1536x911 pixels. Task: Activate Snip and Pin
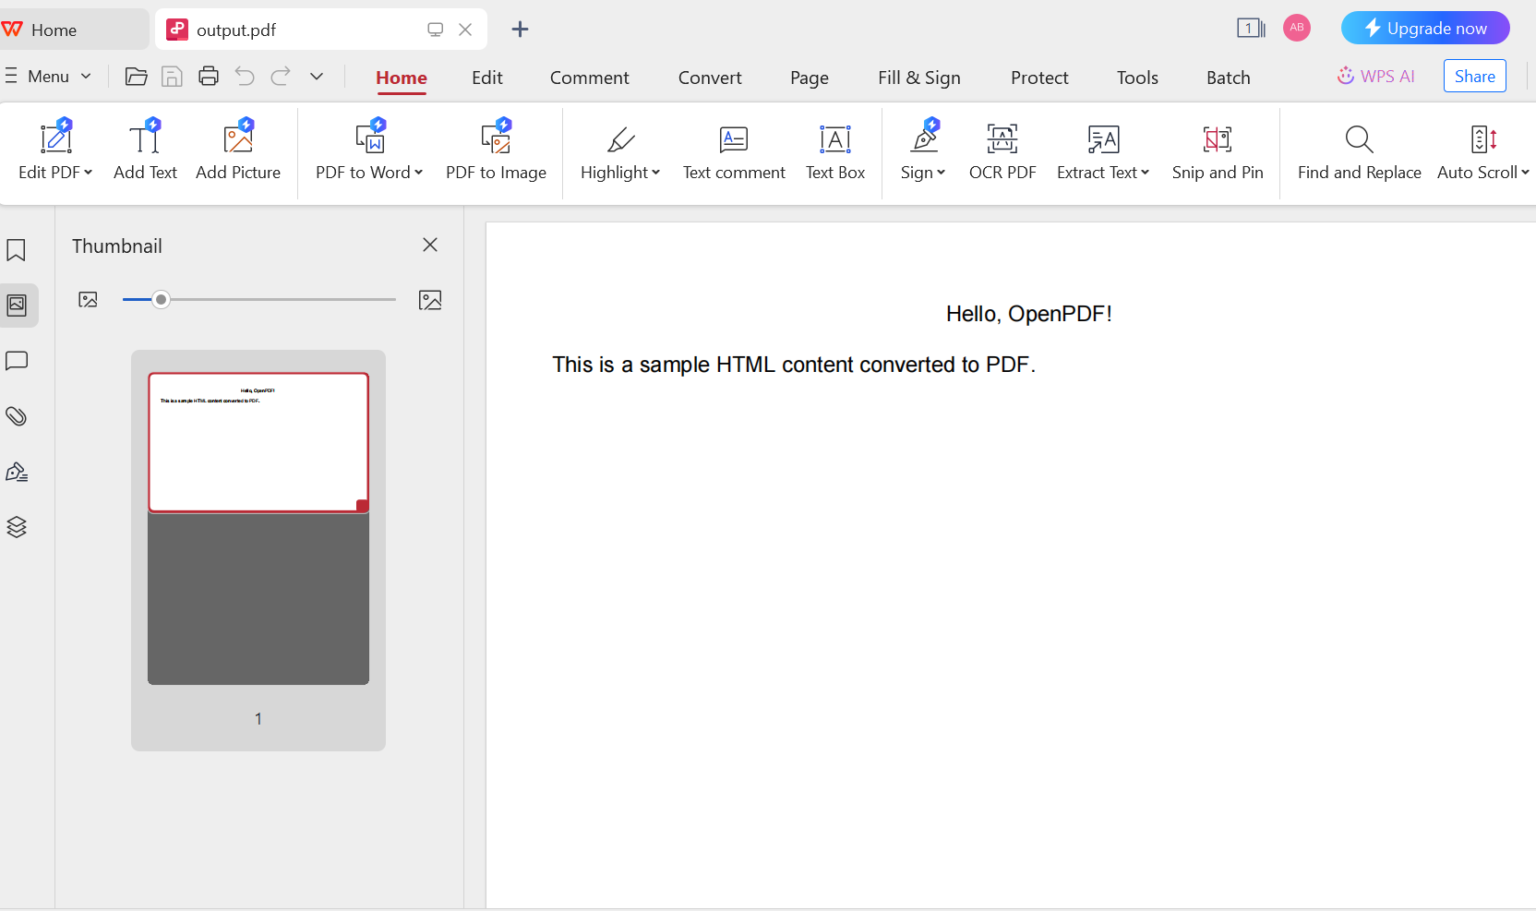coord(1217,150)
